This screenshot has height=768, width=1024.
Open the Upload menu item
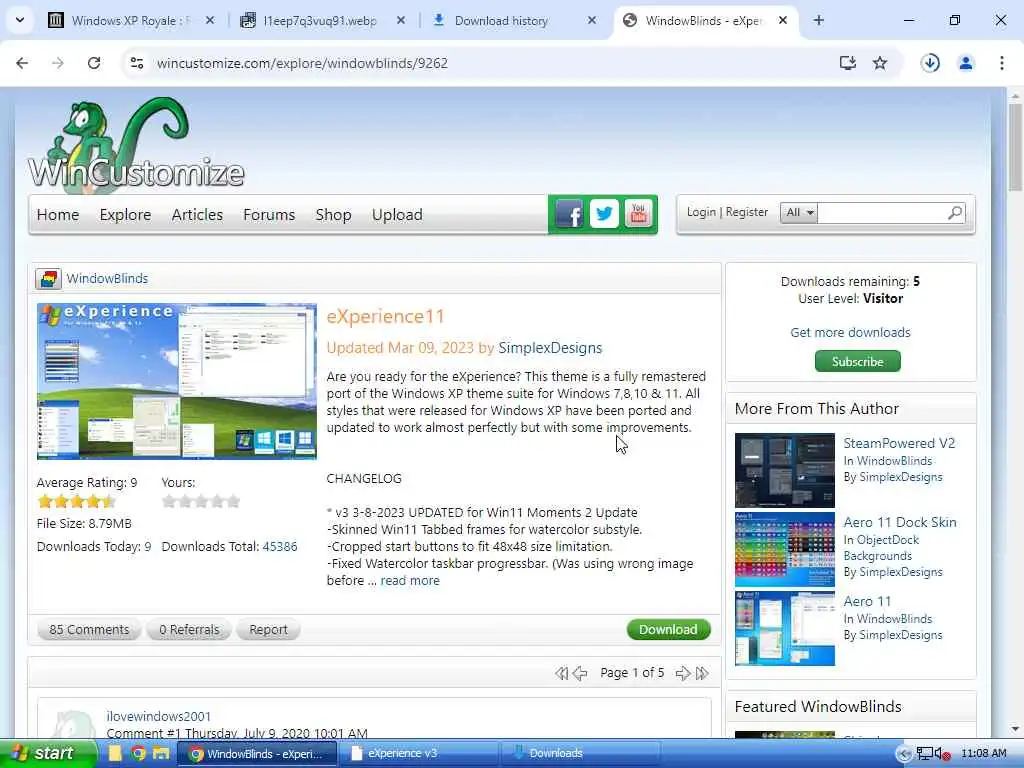[397, 215]
